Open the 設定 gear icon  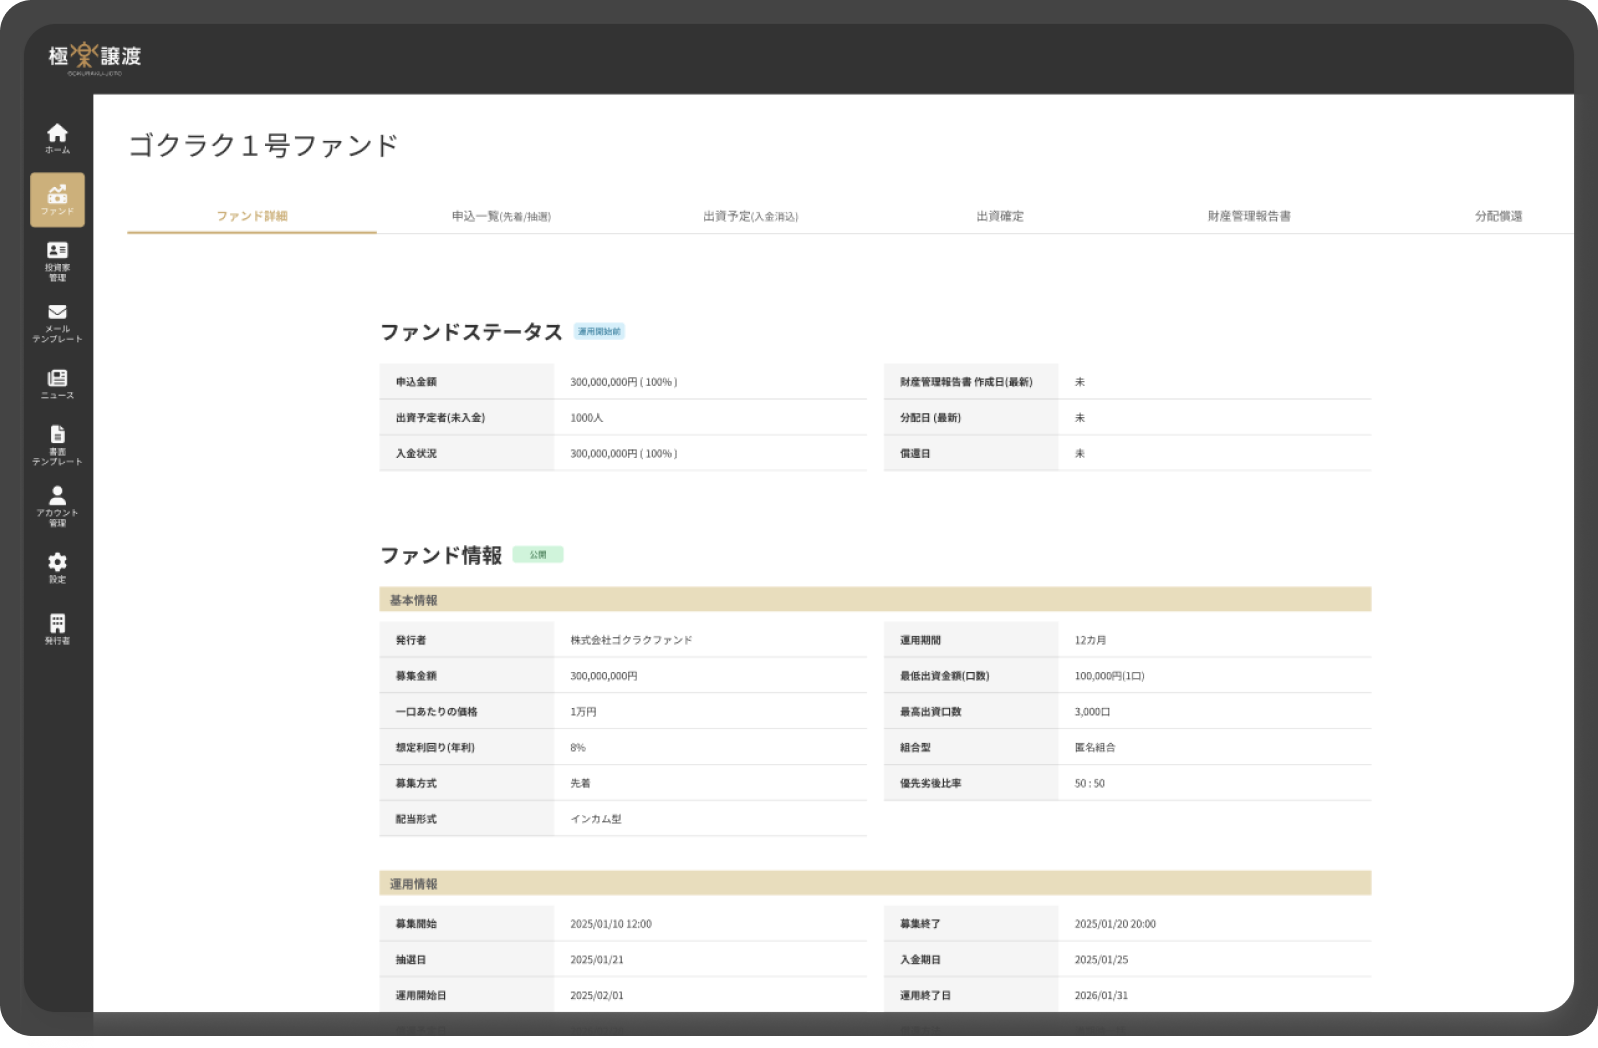57,568
